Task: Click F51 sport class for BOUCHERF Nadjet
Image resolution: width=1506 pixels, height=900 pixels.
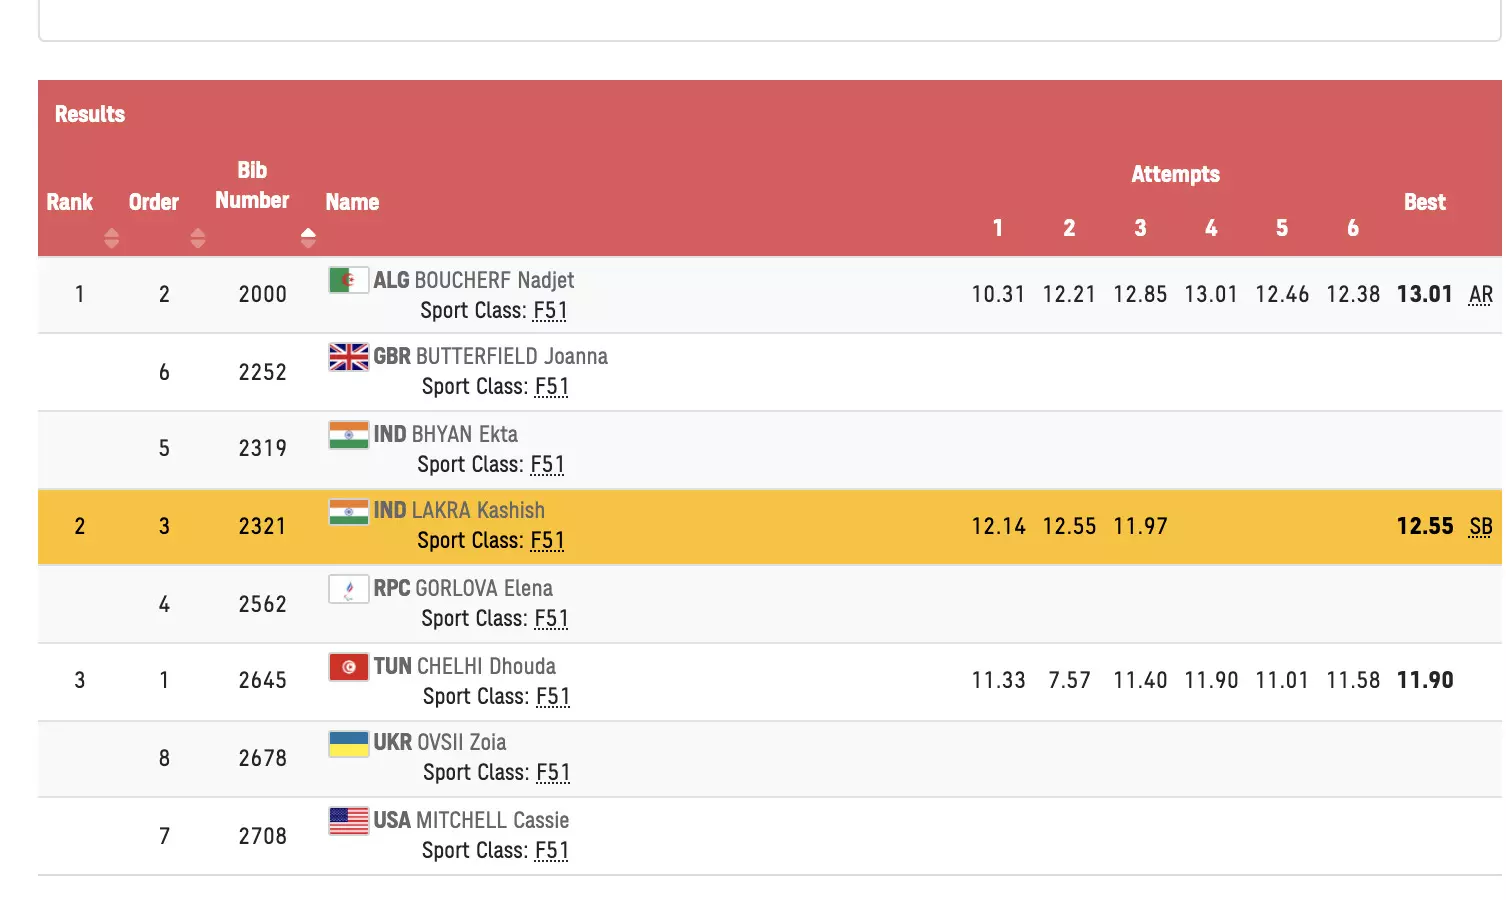Action: 550,311
